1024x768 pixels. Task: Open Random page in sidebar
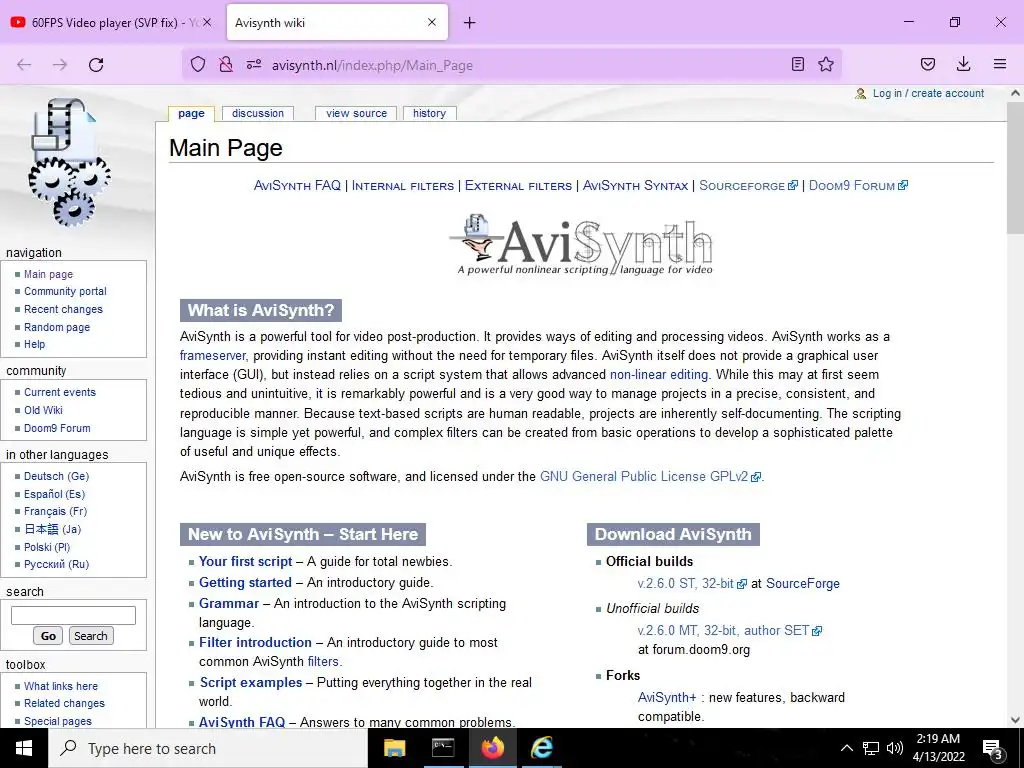coord(57,327)
